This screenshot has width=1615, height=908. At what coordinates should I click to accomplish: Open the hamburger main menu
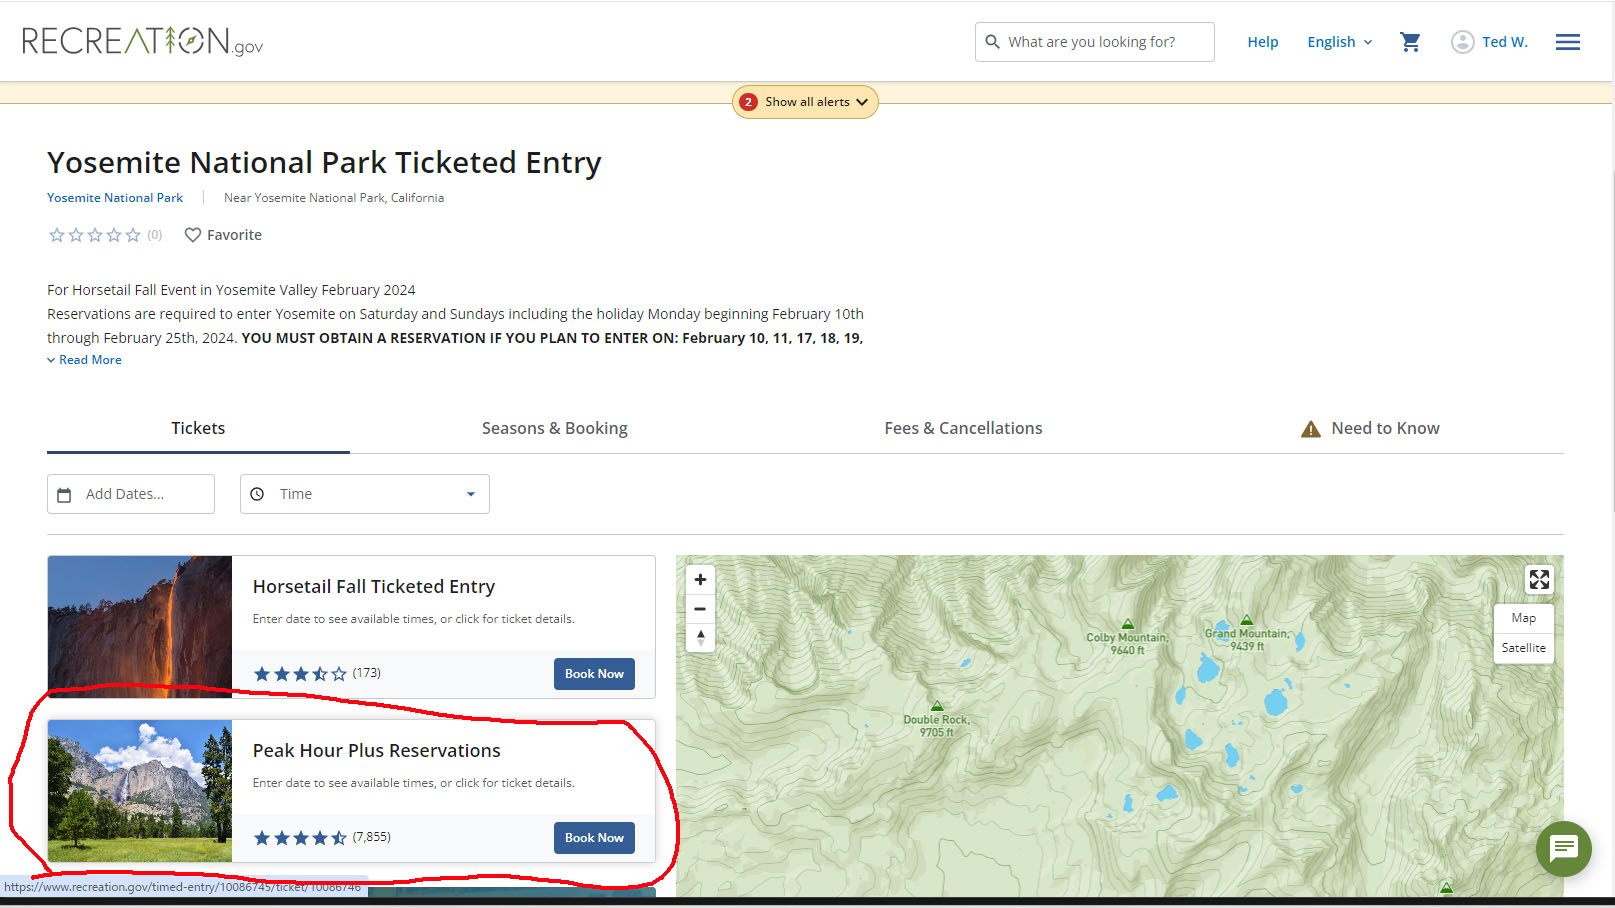[1567, 42]
